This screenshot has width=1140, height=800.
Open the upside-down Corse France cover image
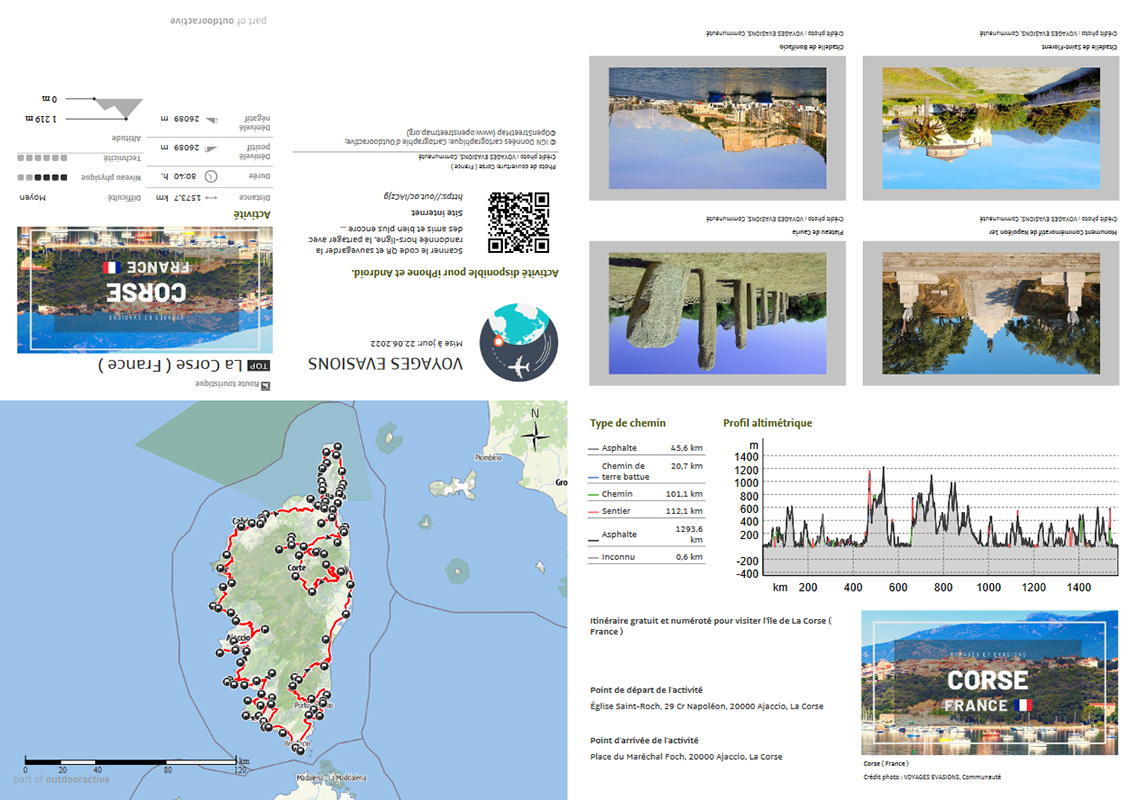pos(145,289)
